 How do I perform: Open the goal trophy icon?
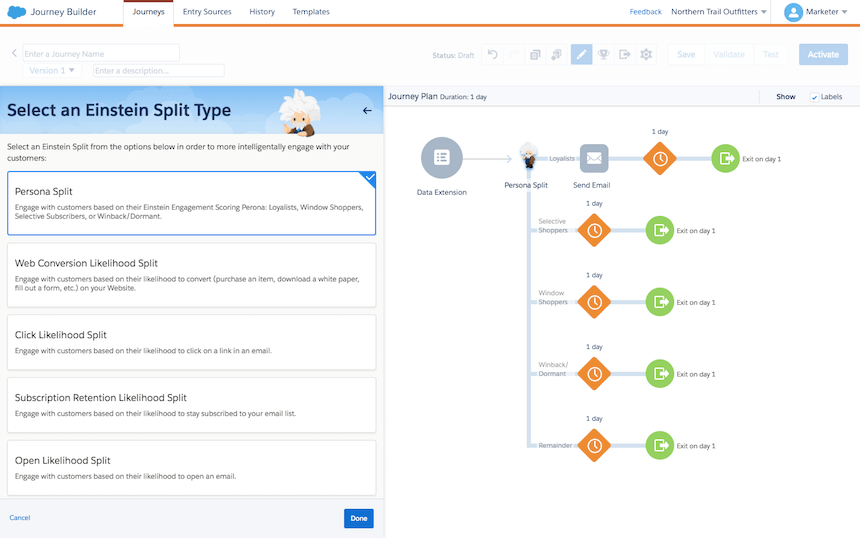(x=603, y=54)
